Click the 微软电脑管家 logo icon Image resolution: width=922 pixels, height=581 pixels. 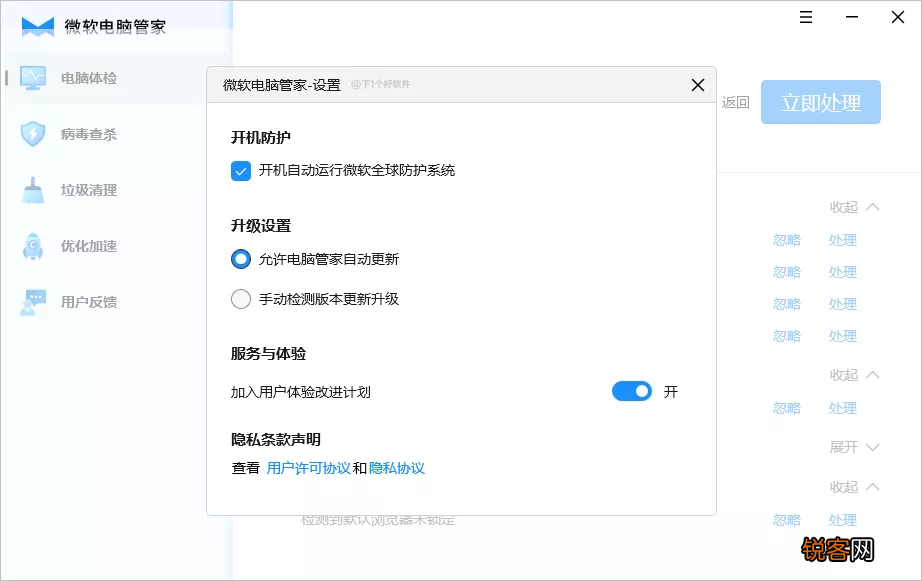coord(36,24)
